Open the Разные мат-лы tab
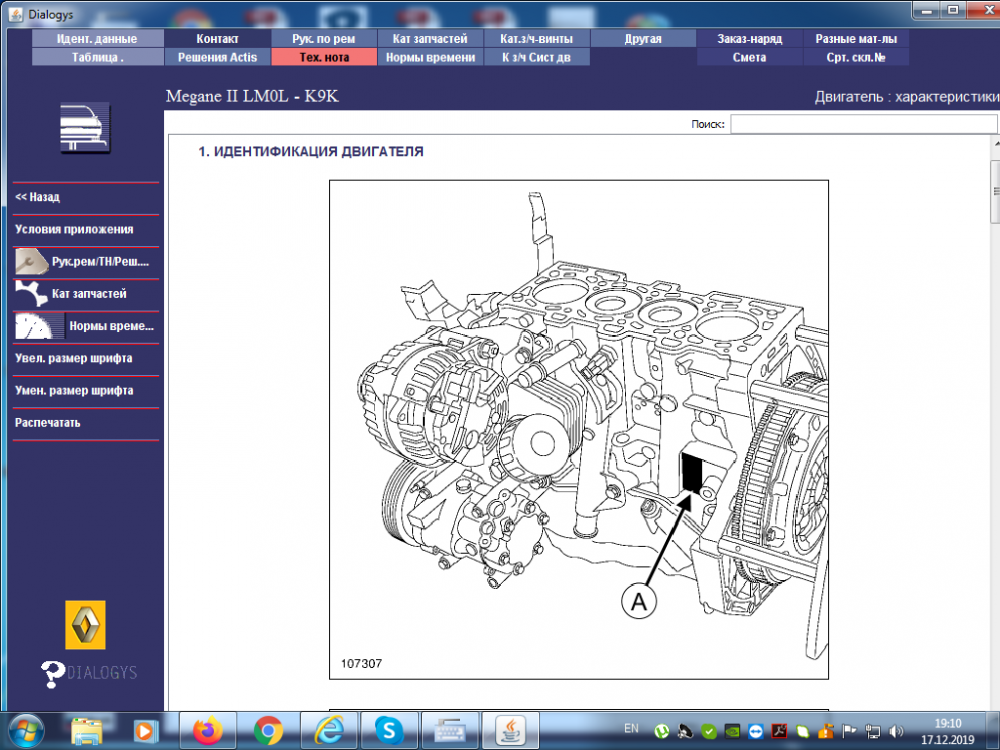 (856, 39)
